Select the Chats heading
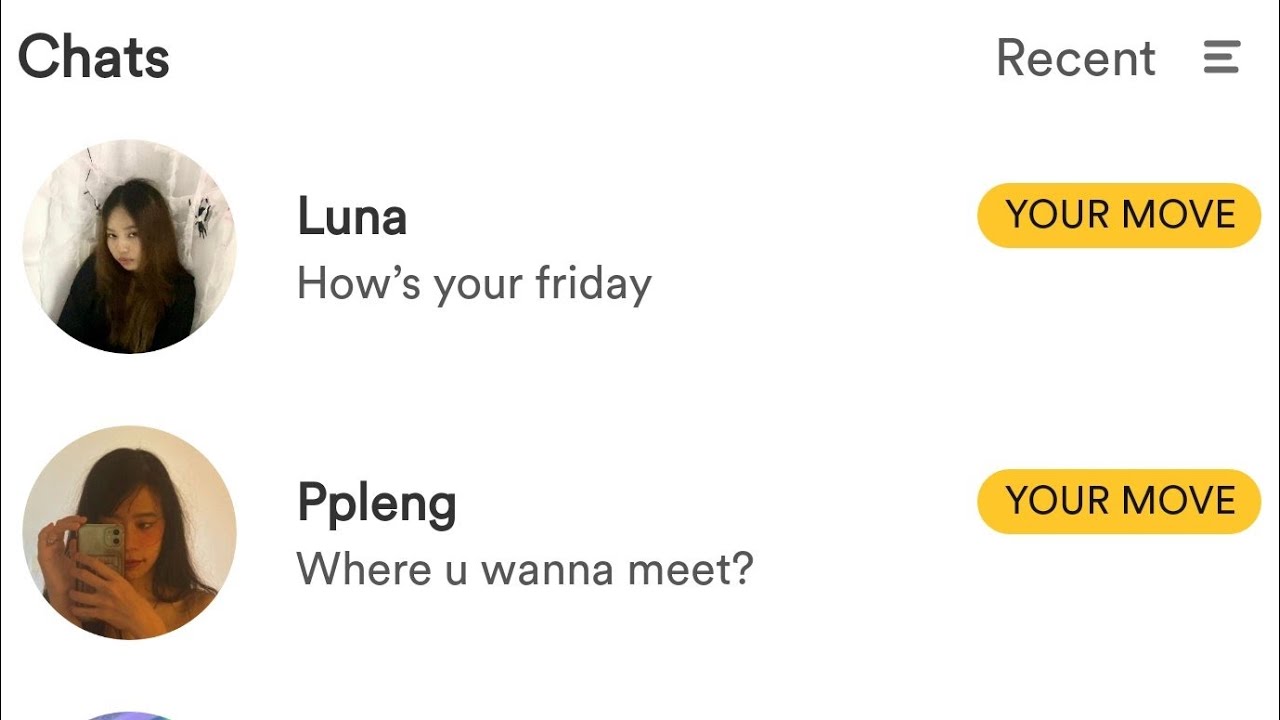Viewport: 1280px width, 720px height. point(94,57)
